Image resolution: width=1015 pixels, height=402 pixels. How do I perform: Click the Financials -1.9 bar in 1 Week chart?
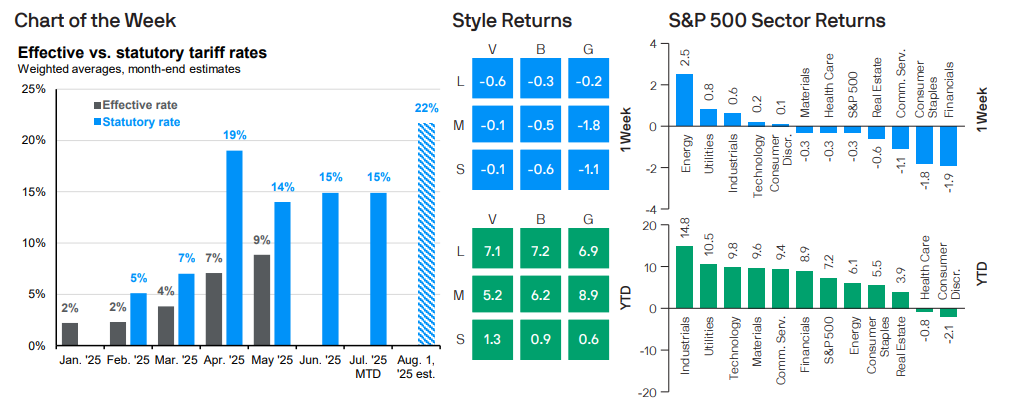point(948,146)
